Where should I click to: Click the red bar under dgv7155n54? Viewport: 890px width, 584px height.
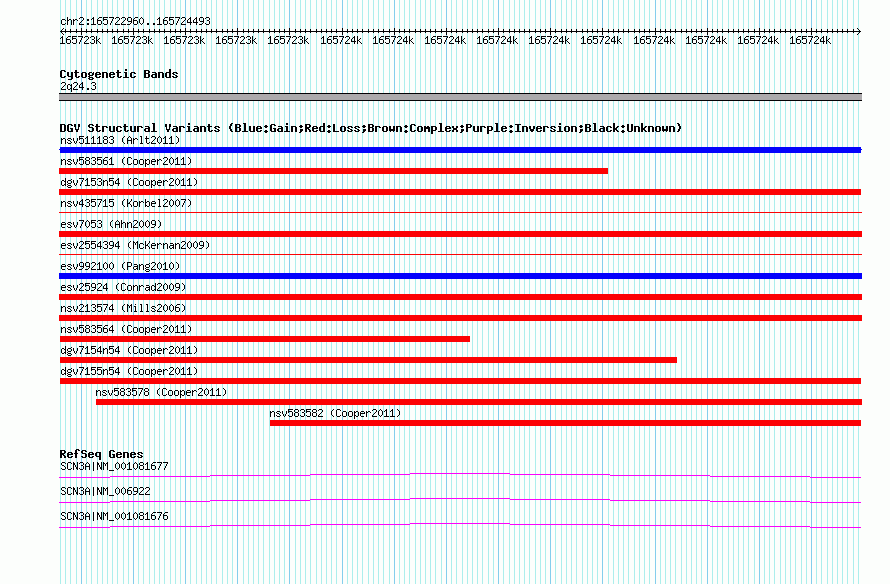coord(460,381)
